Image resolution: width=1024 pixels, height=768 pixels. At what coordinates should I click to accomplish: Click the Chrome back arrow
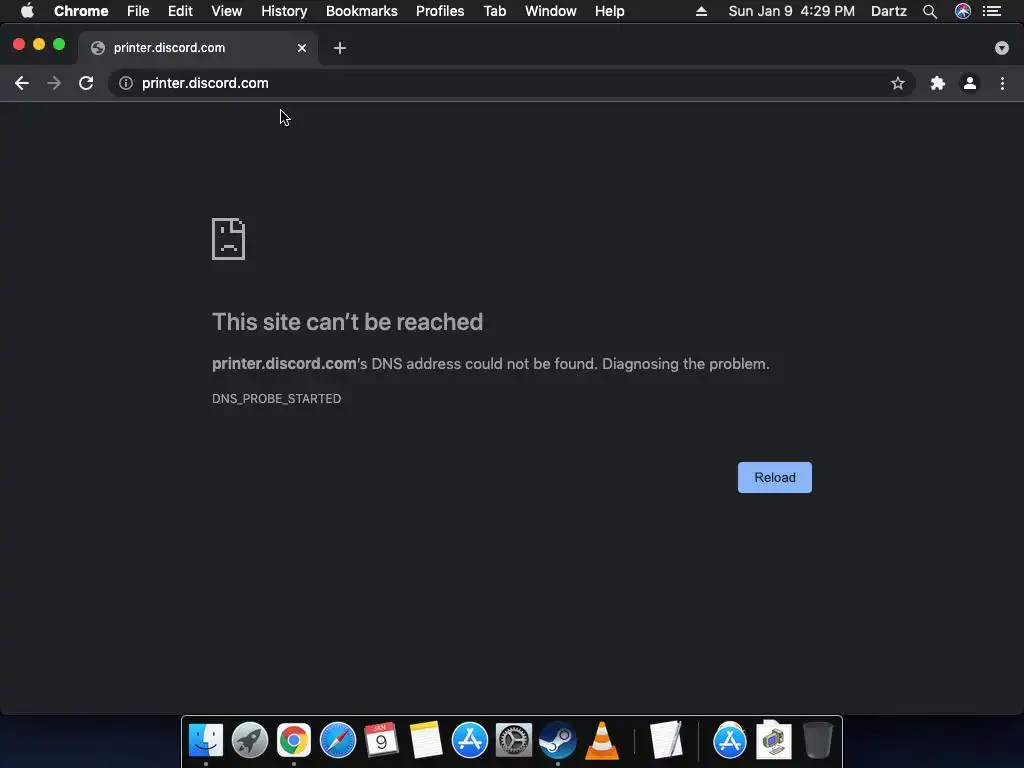22,83
